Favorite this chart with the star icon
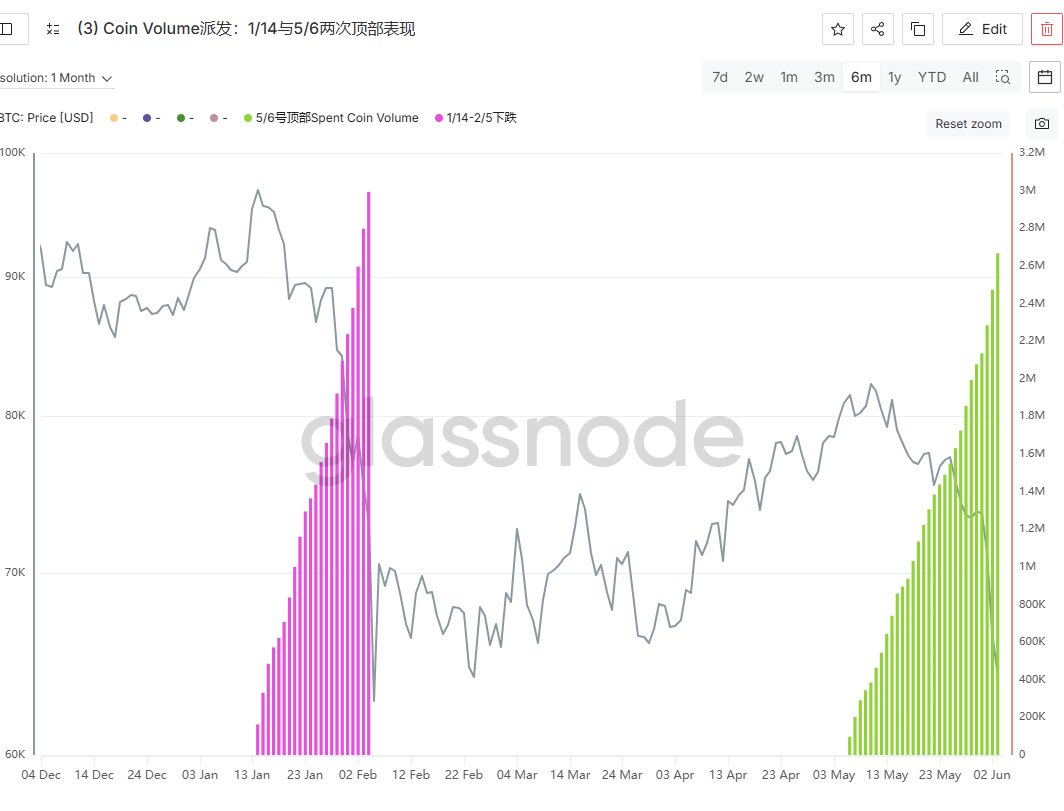Image resolution: width=1064 pixels, height=811 pixels. coord(837,29)
